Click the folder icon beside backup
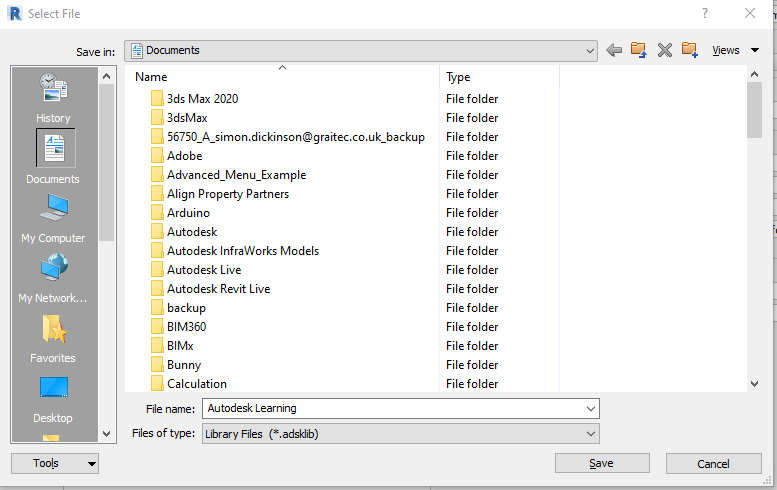Viewport: 777px width, 490px height. point(157,308)
